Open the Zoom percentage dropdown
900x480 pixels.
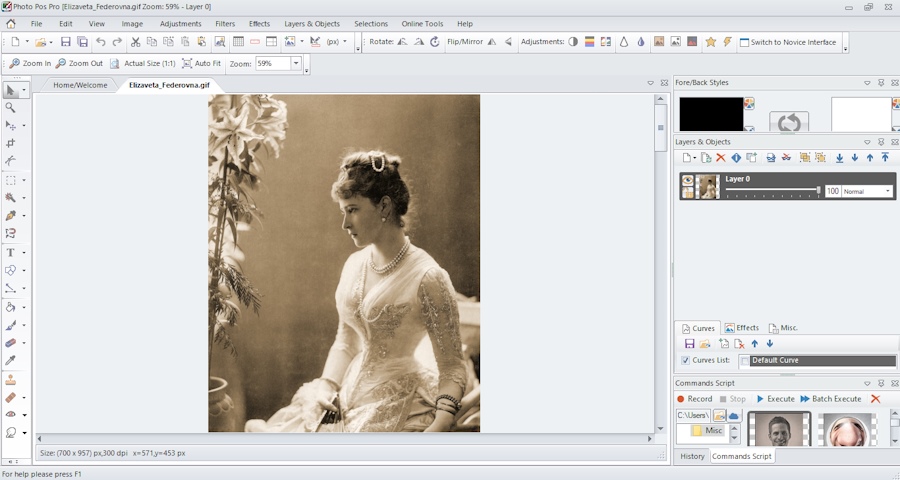pos(296,63)
